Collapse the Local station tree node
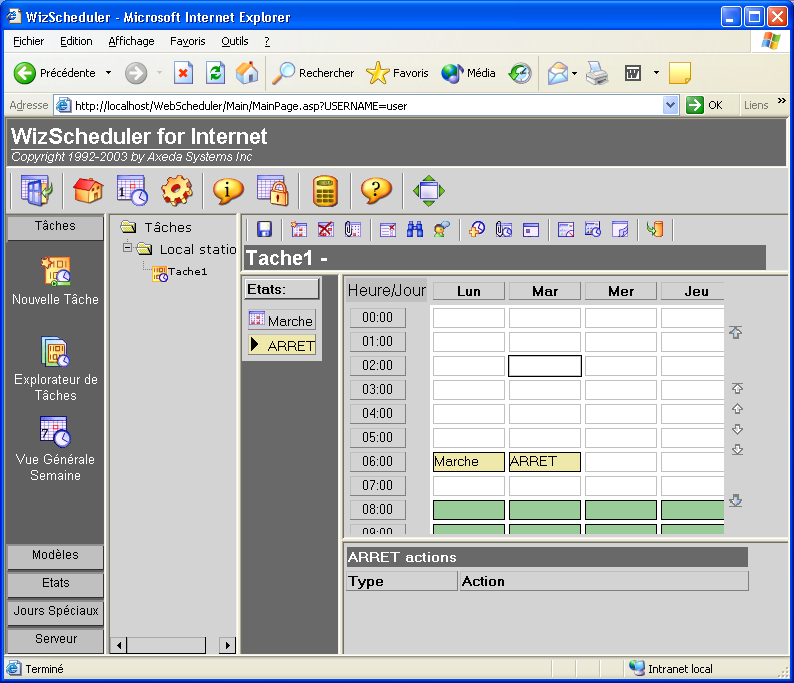794x683 pixels. pyautogui.click(x=128, y=248)
